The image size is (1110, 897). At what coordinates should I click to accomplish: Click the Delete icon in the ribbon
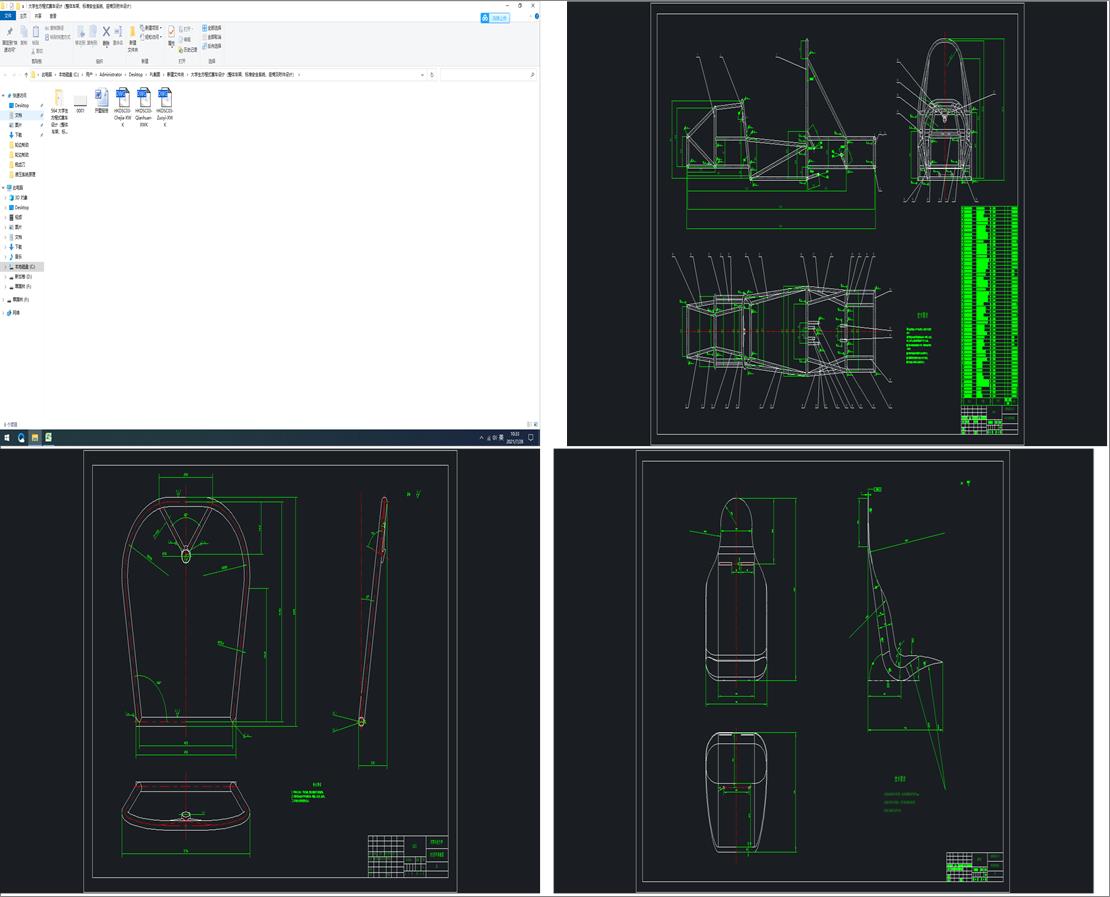point(105,32)
